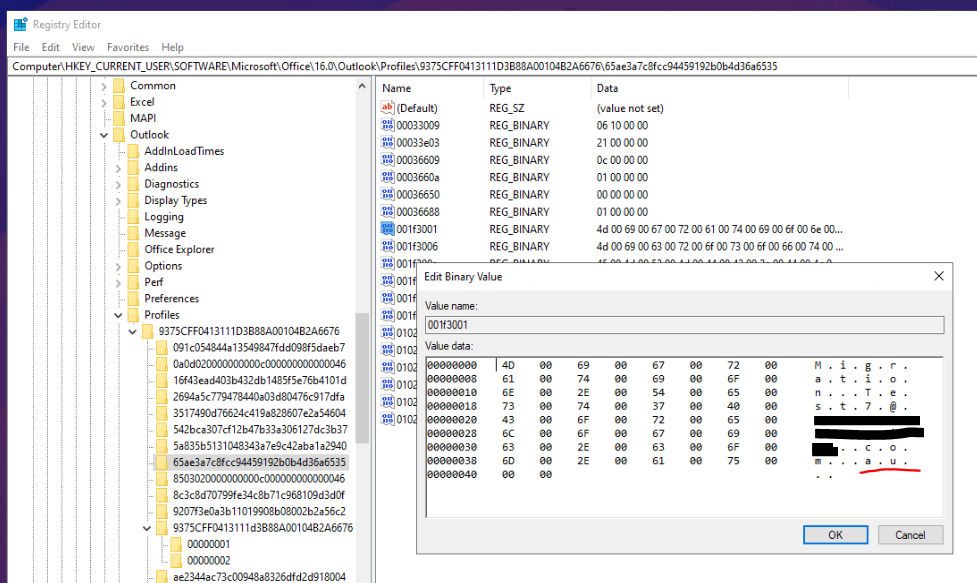Select the 3517490d76624c419a828607e2a54604 folder icon

click(x=163, y=414)
